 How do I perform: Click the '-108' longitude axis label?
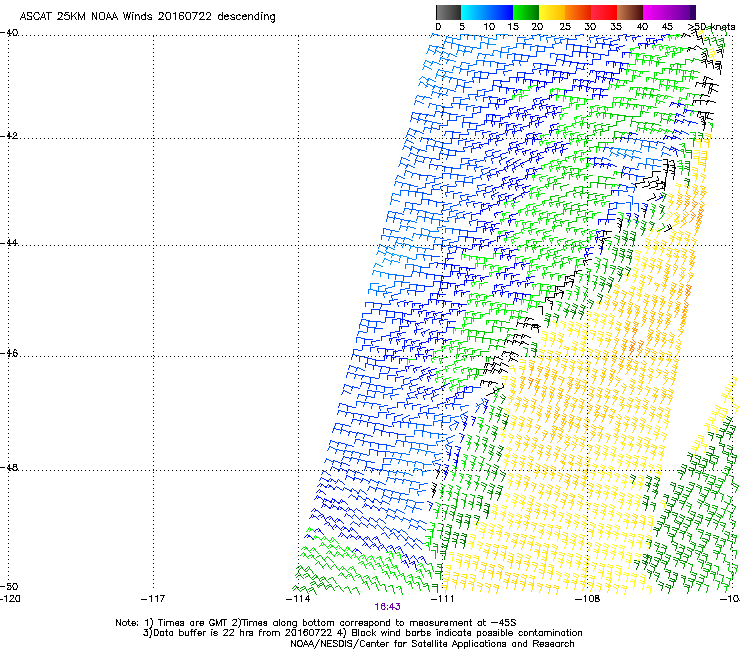pyautogui.click(x=588, y=599)
